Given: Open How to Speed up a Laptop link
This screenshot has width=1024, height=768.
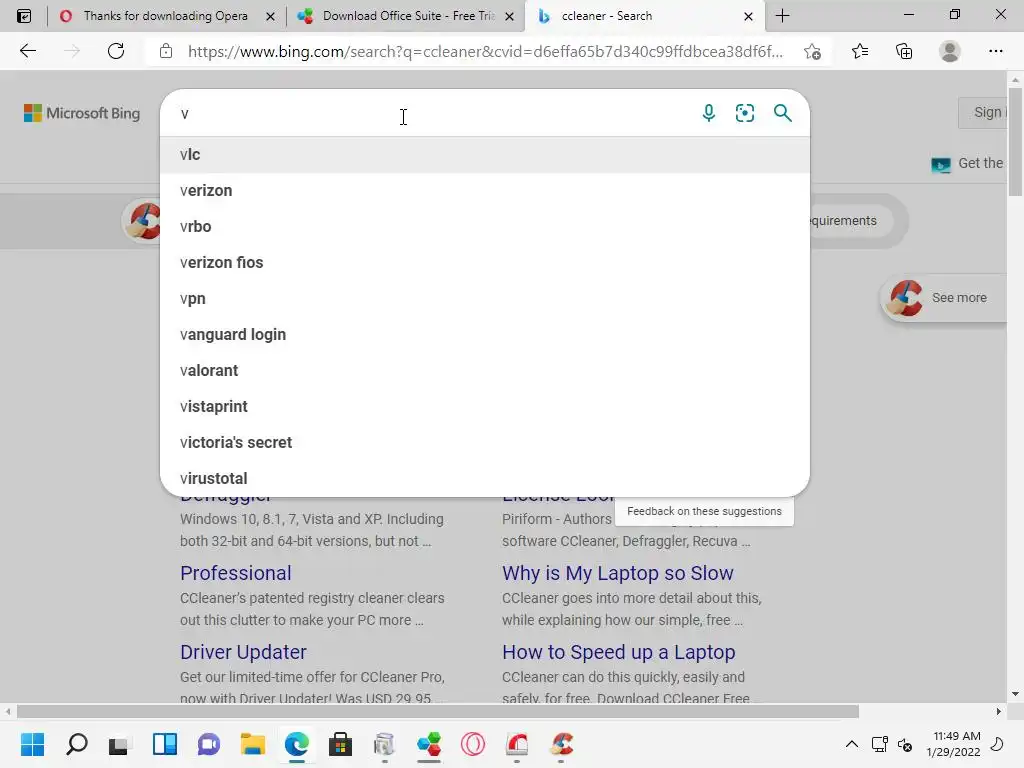Looking at the screenshot, I should [618, 652].
